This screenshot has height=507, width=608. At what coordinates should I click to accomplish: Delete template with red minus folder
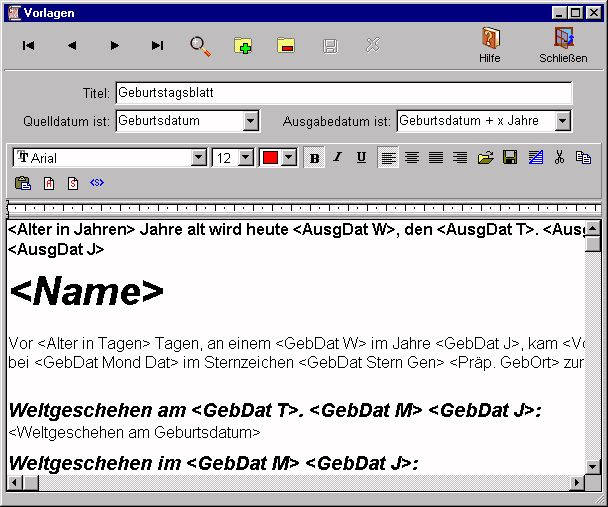286,45
